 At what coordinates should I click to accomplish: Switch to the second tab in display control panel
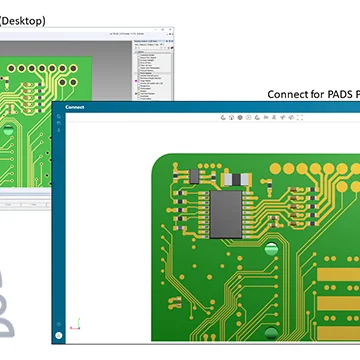[143, 44]
